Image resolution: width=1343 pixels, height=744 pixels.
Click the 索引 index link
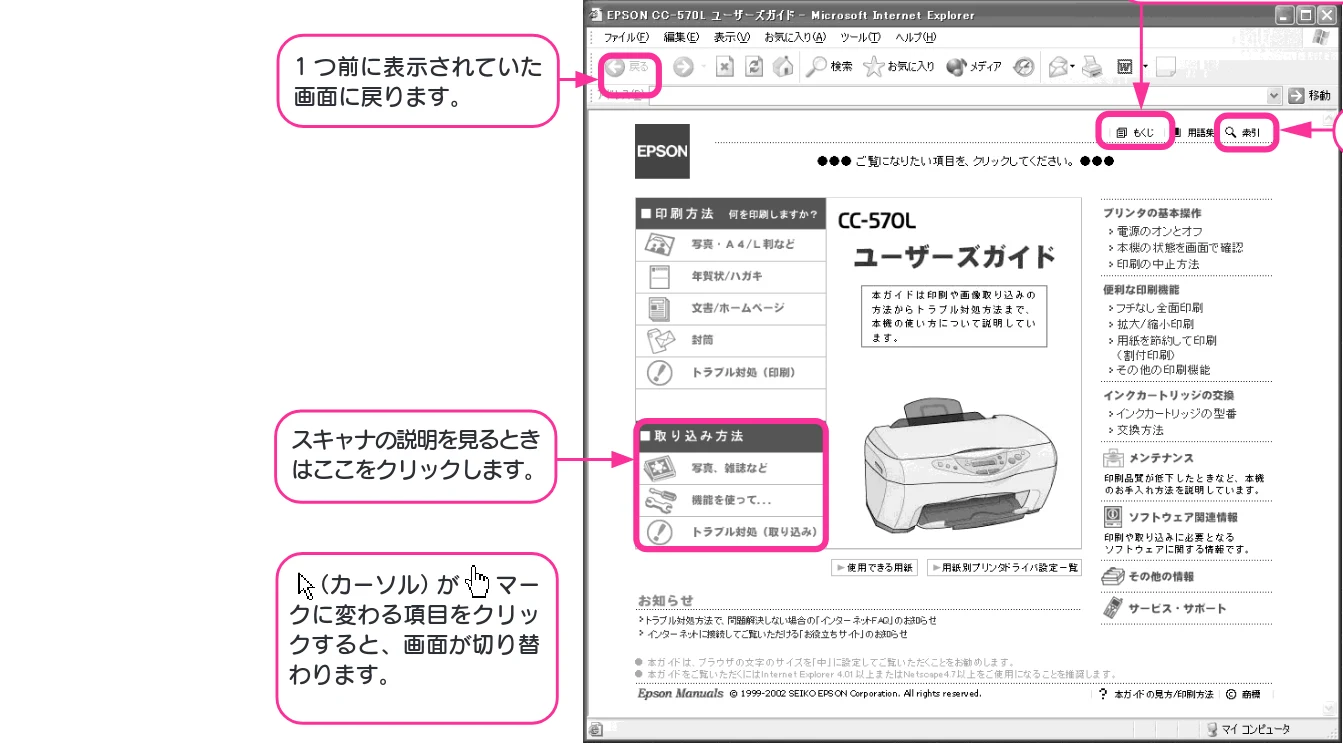1243,132
